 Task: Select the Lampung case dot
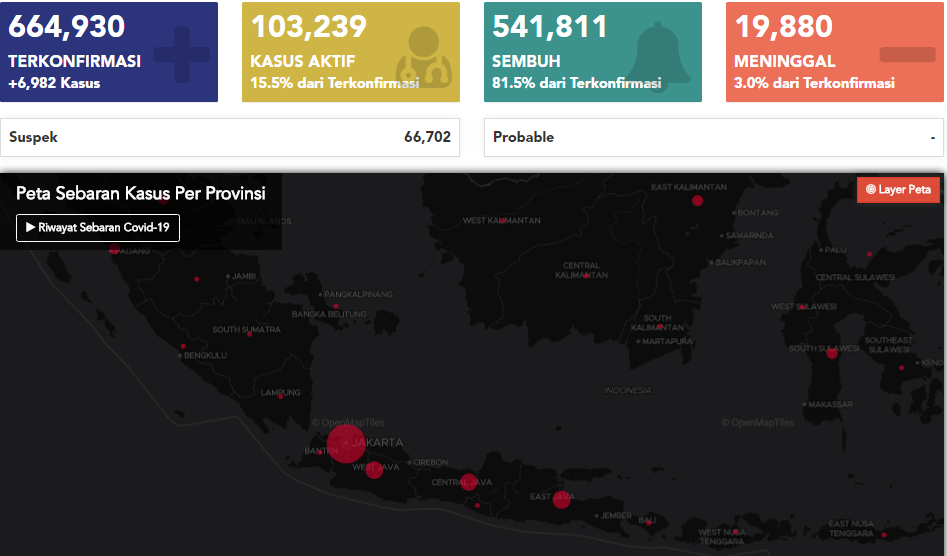(x=280, y=397)
